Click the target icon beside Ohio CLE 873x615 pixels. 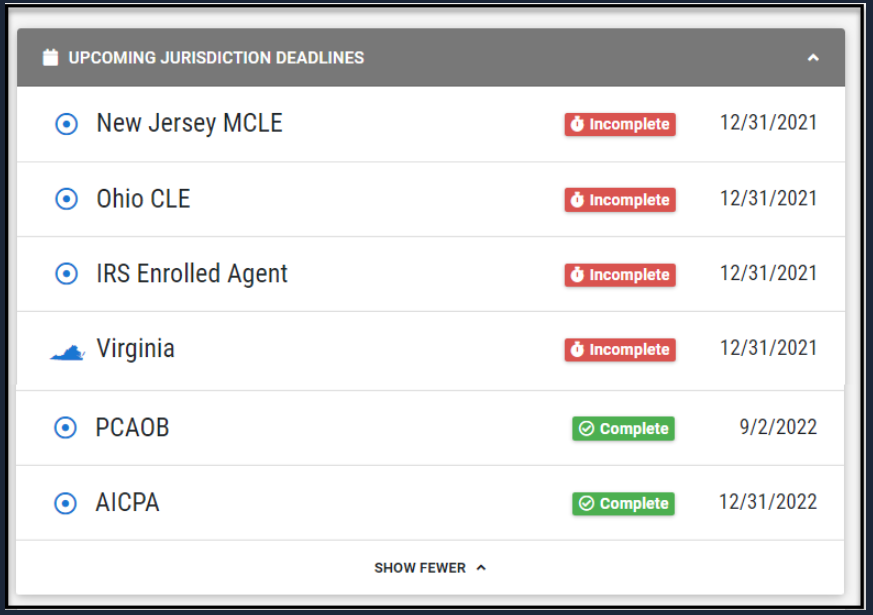tap(66, 199)
